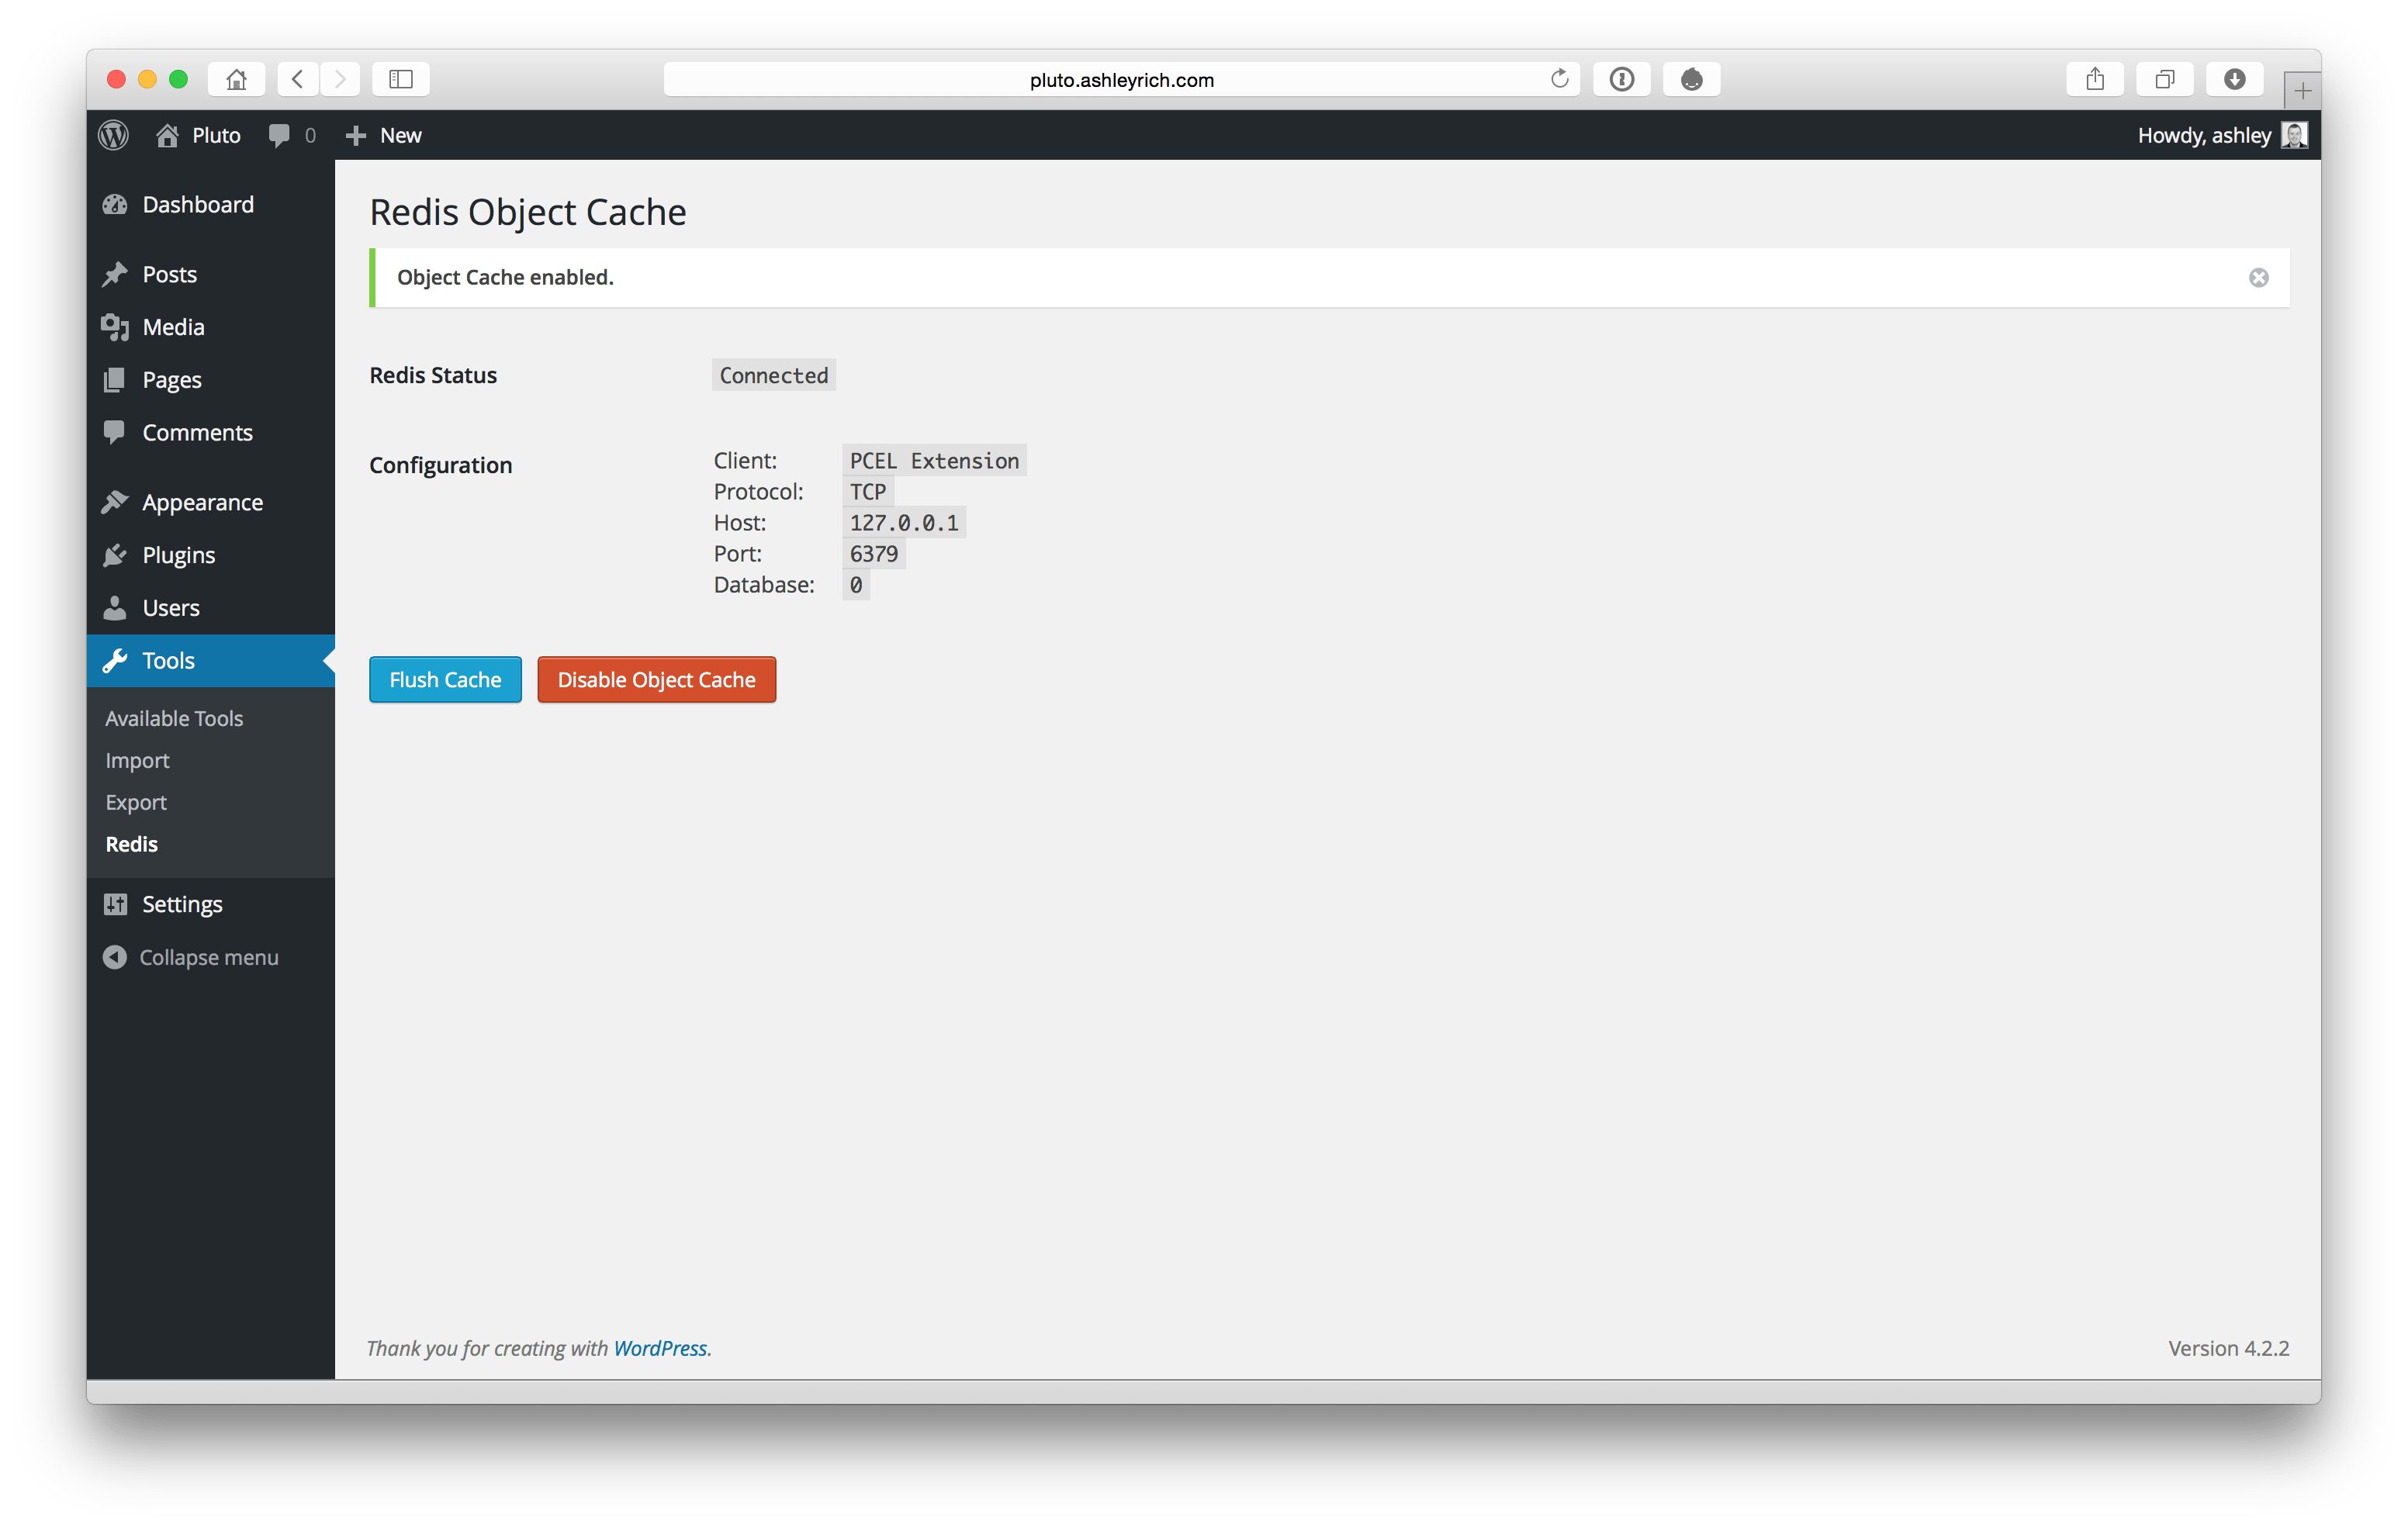Disable Object Cache with the red button
This screenshot has height=1528, width=2408.
coord(656,679)
